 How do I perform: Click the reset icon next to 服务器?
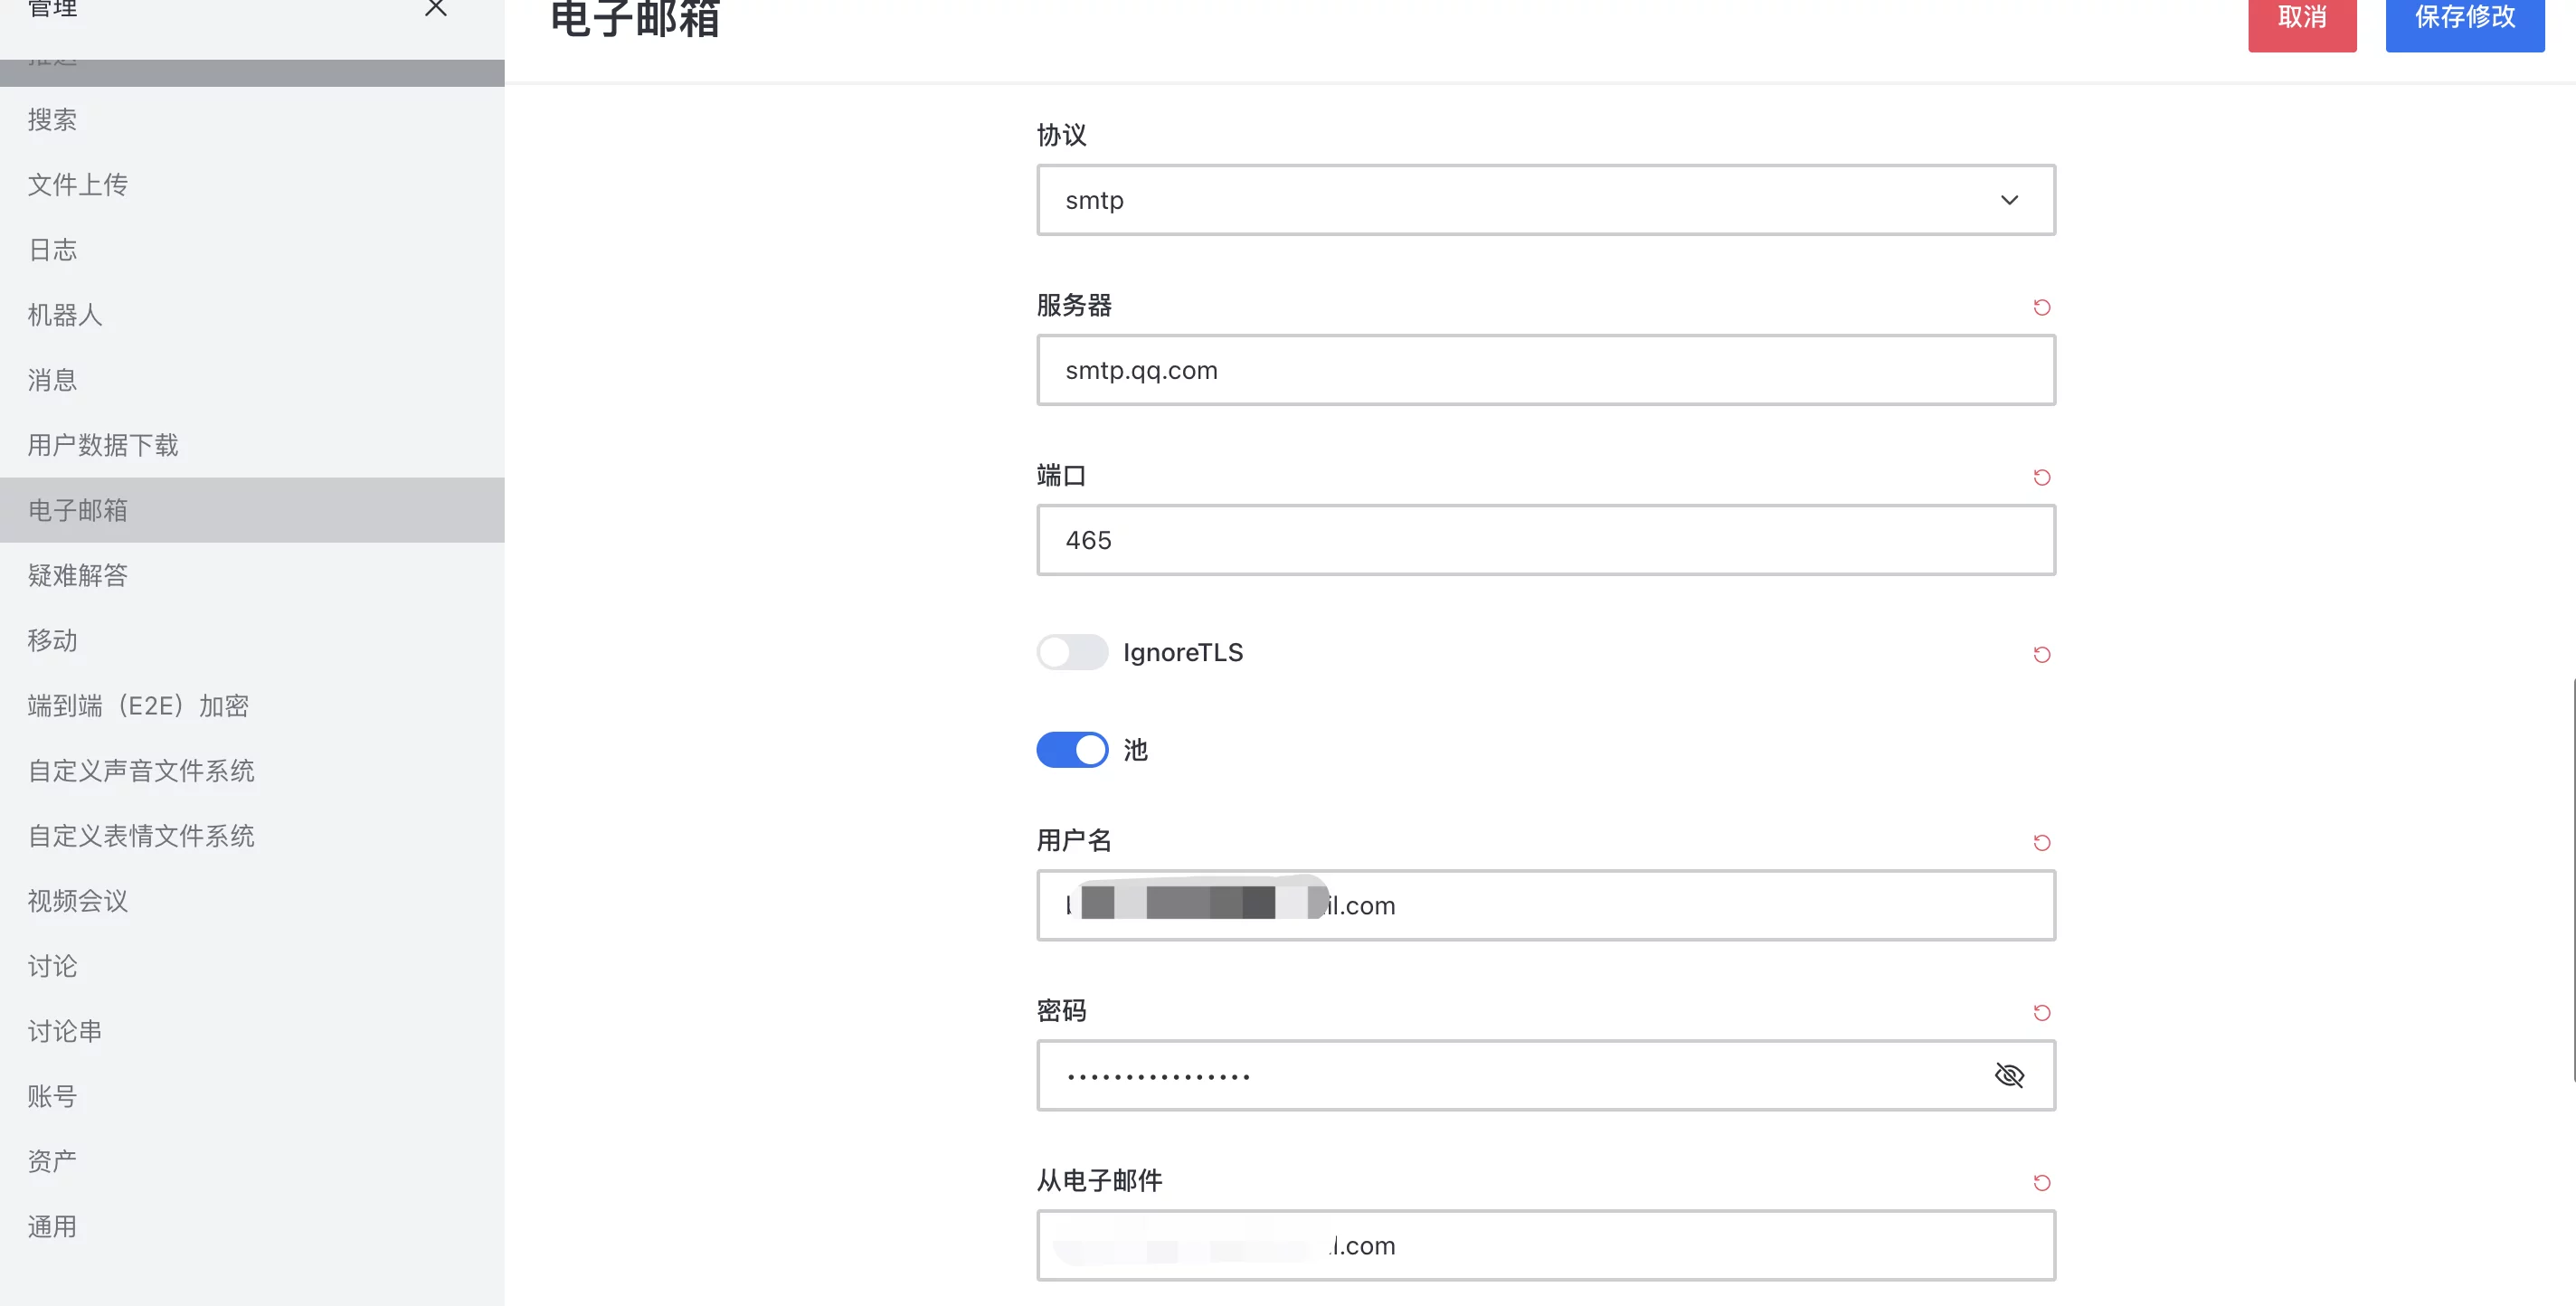coord(2040,305)
